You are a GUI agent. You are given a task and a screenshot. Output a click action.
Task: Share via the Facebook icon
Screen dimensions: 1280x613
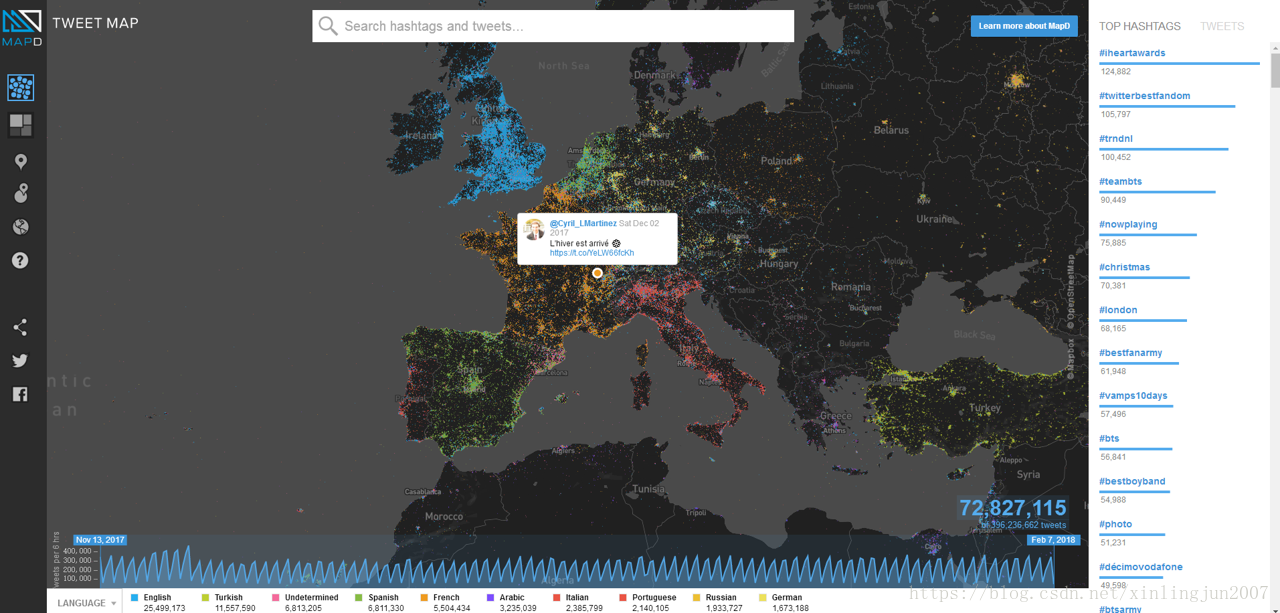tap(20, 394)
